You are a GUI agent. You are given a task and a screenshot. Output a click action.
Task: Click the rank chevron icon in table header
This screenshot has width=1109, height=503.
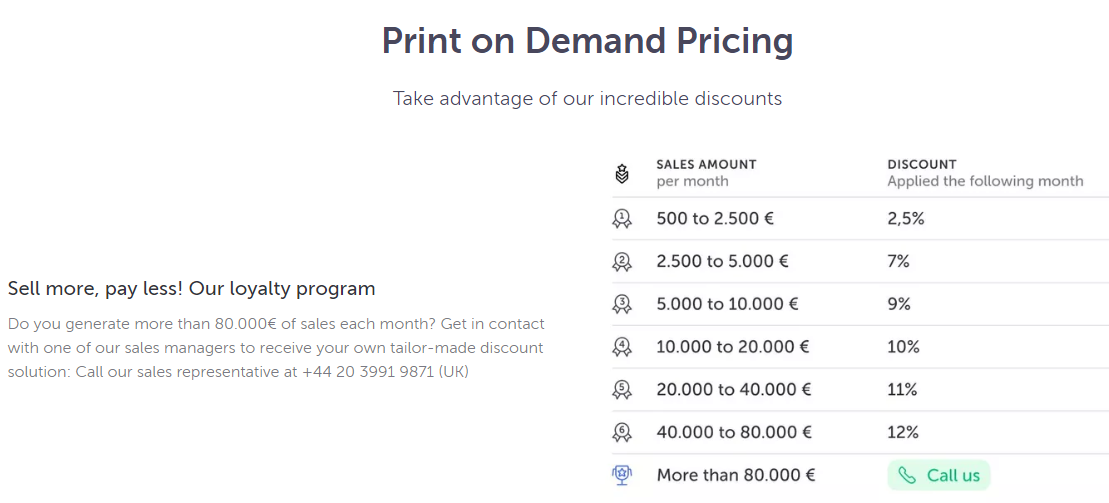tap(622, 173)
